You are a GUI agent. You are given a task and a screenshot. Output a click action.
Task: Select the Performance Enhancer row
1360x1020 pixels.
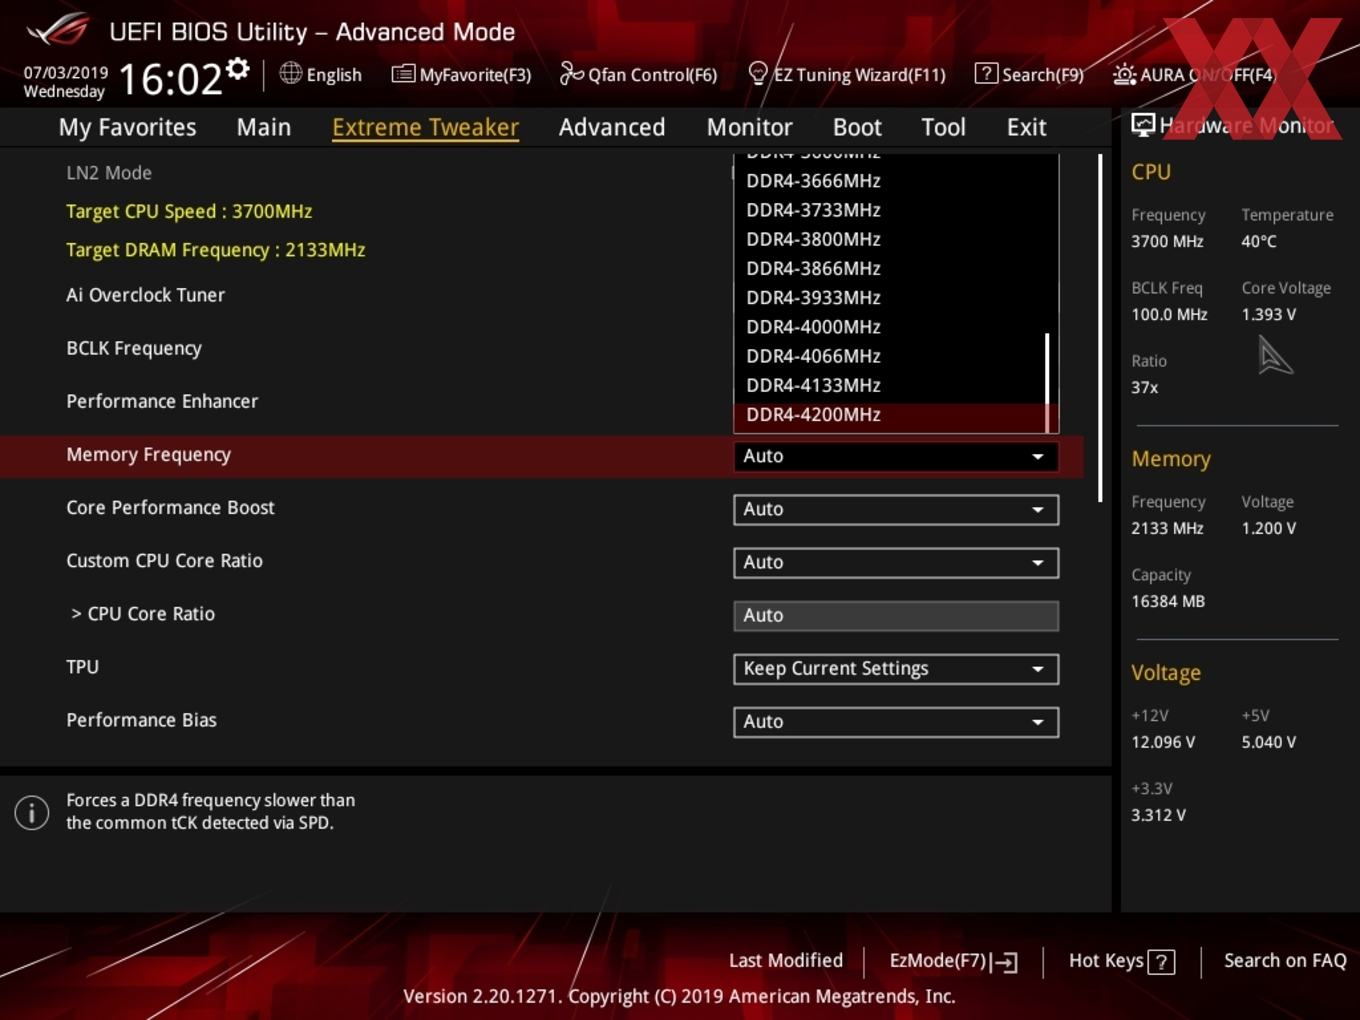tap(162, 401)
